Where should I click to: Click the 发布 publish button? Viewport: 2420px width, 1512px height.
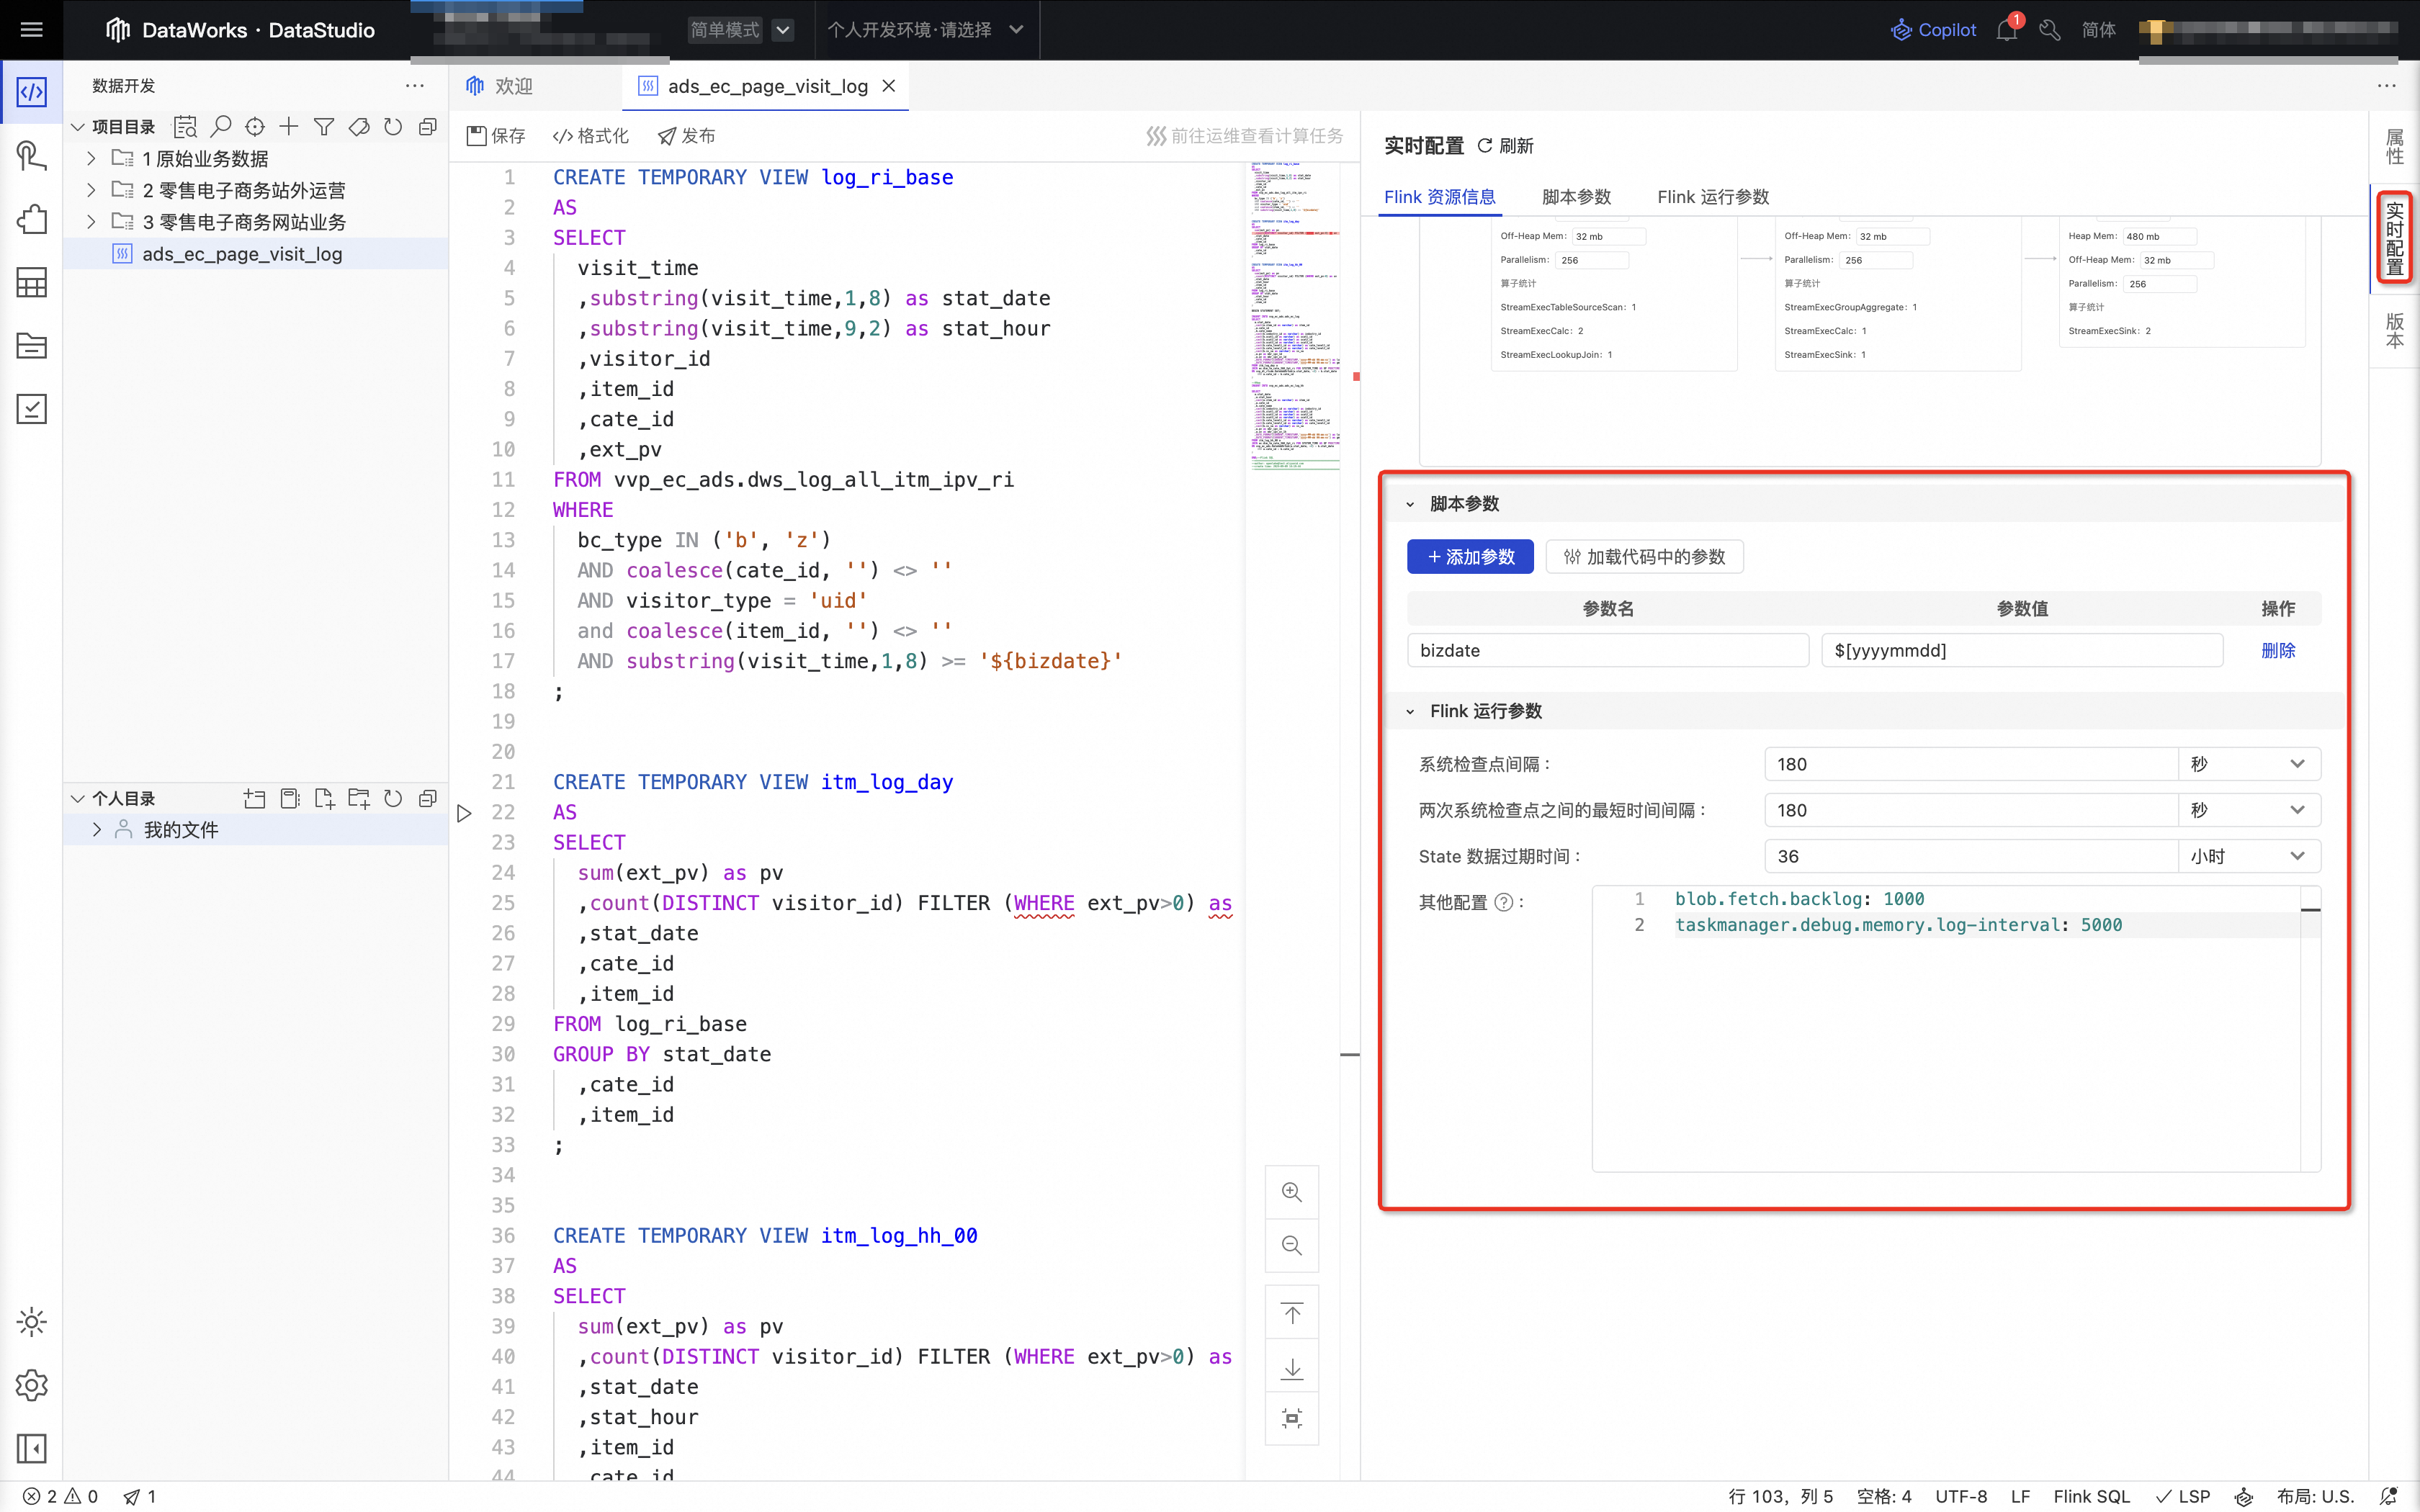(x=686, y=136)
